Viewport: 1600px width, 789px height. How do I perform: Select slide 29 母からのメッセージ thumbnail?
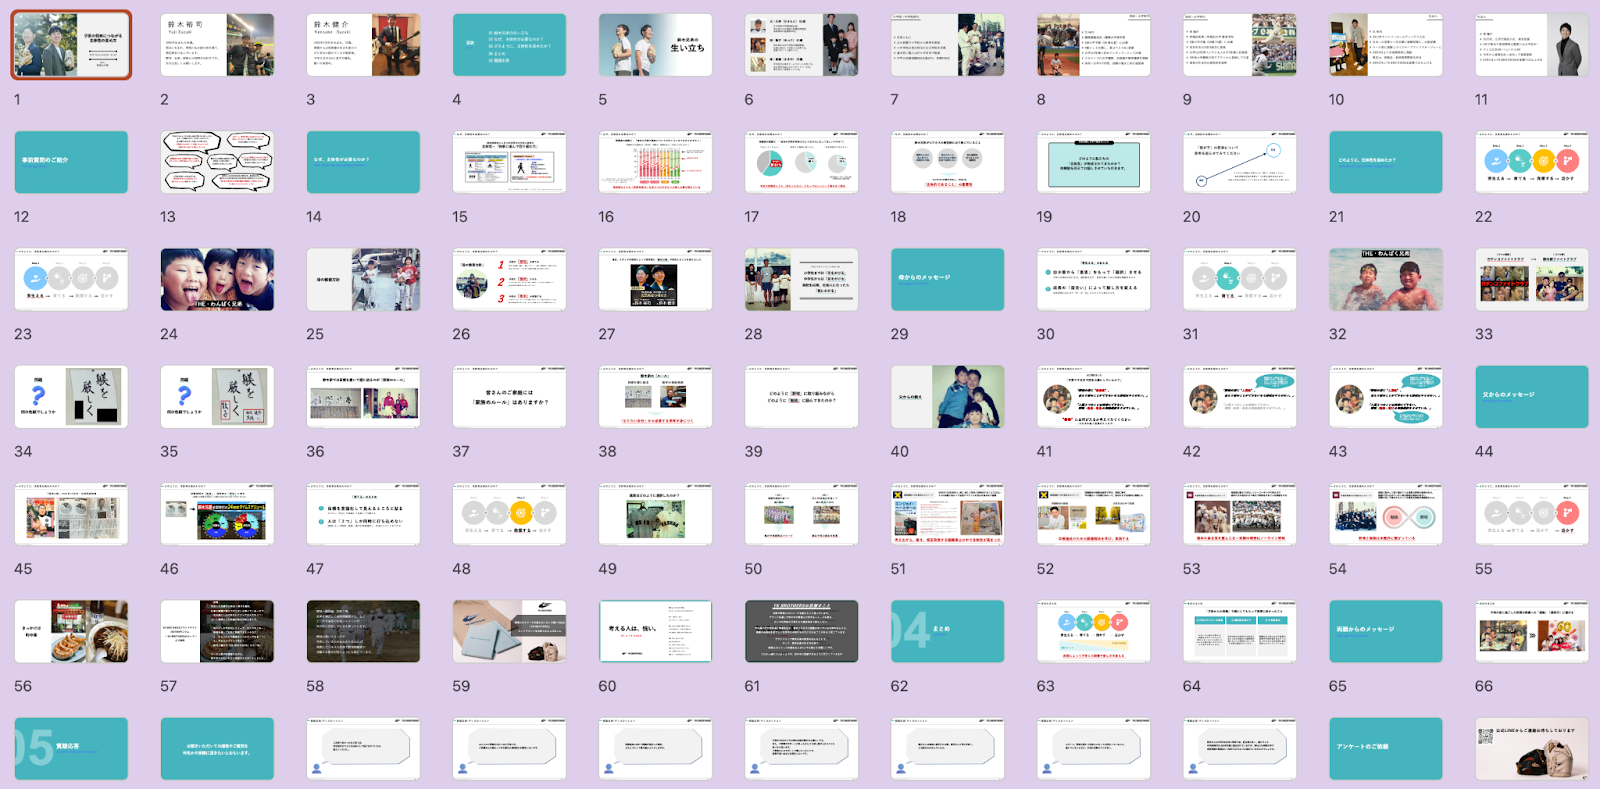point(947,279)
